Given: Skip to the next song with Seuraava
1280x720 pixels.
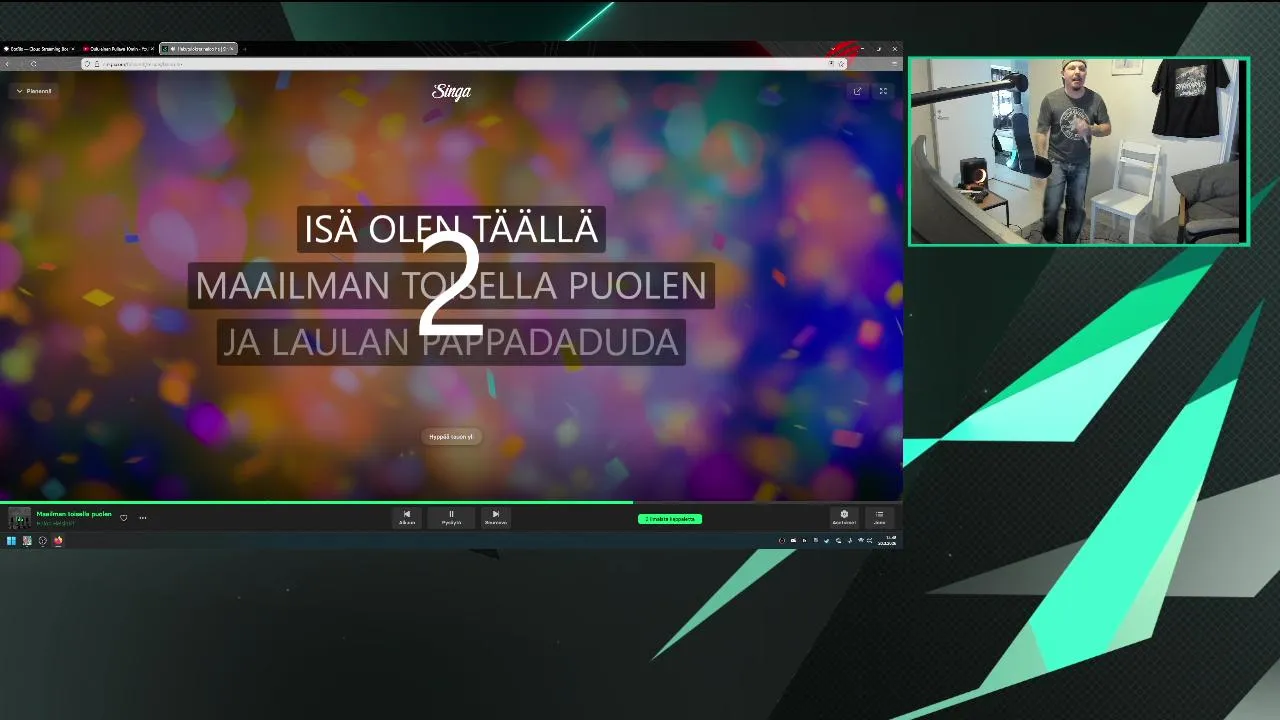Looking at the screenshot, I should click(x=495, y=517).
